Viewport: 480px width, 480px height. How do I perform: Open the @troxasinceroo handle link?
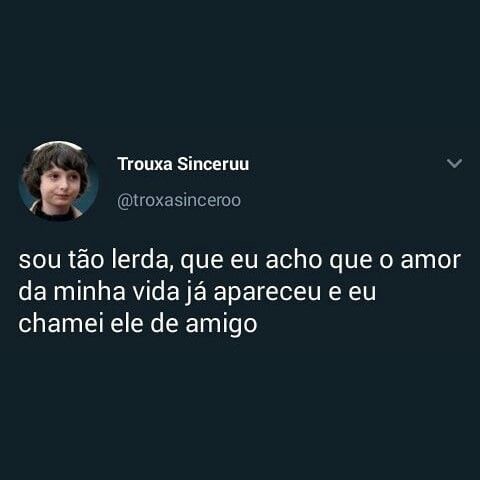click(x=179, y=201)
